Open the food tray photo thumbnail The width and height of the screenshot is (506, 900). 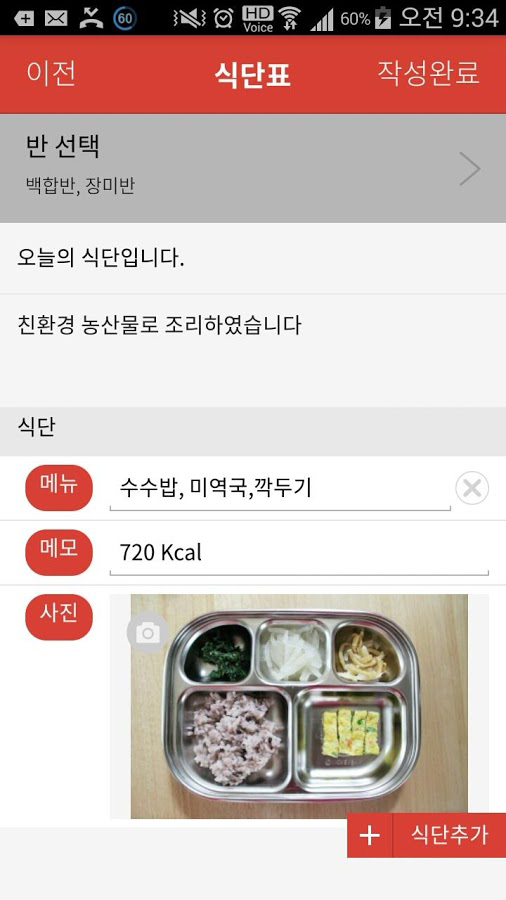[x=299, y=706]
